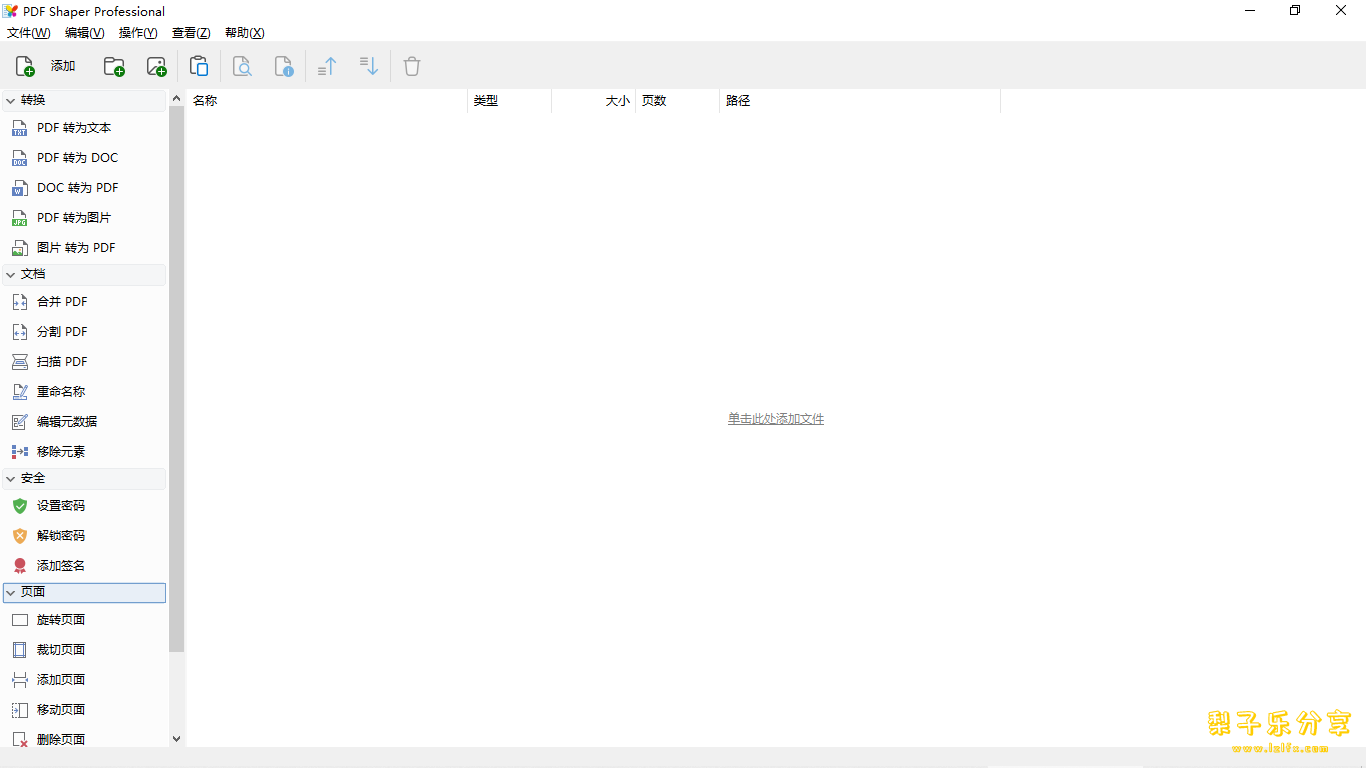Open the 操作(Y) menu

(138, 33)
